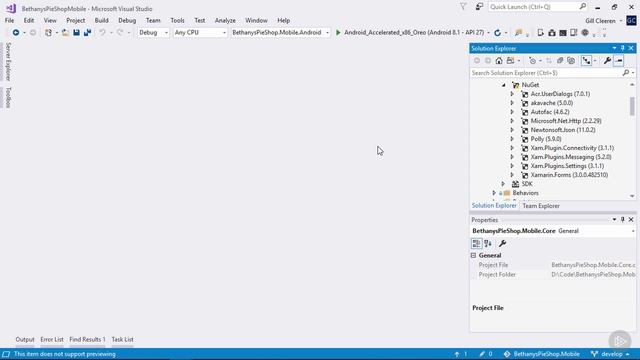Open the Analyze menu
The height and width of the screenshot is (360, 640).
[x=225, y=20]
